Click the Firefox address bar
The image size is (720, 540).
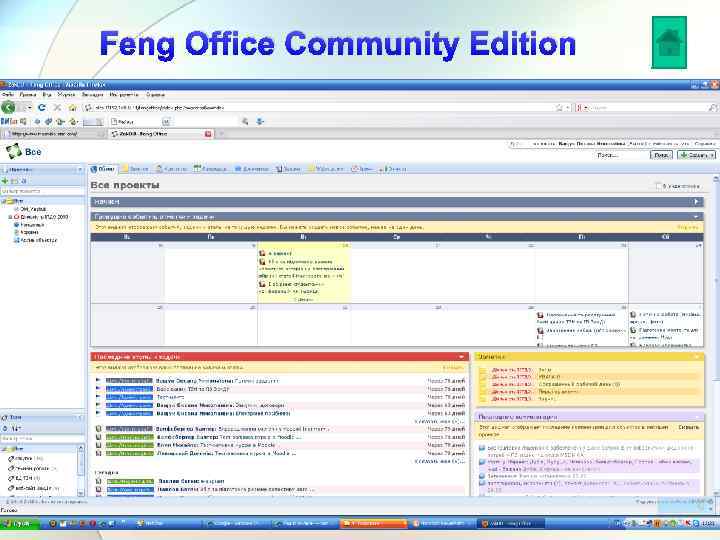317,107
